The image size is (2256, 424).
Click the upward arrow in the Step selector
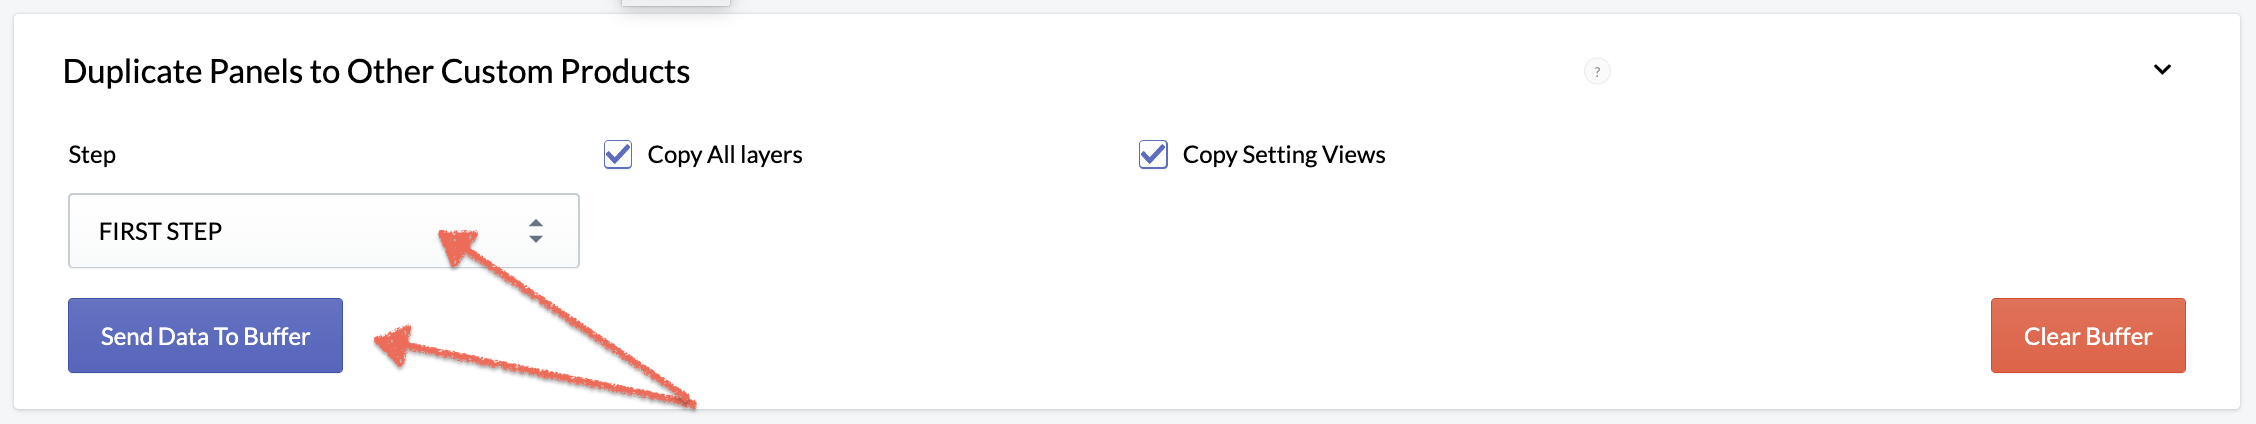[536, 223]
